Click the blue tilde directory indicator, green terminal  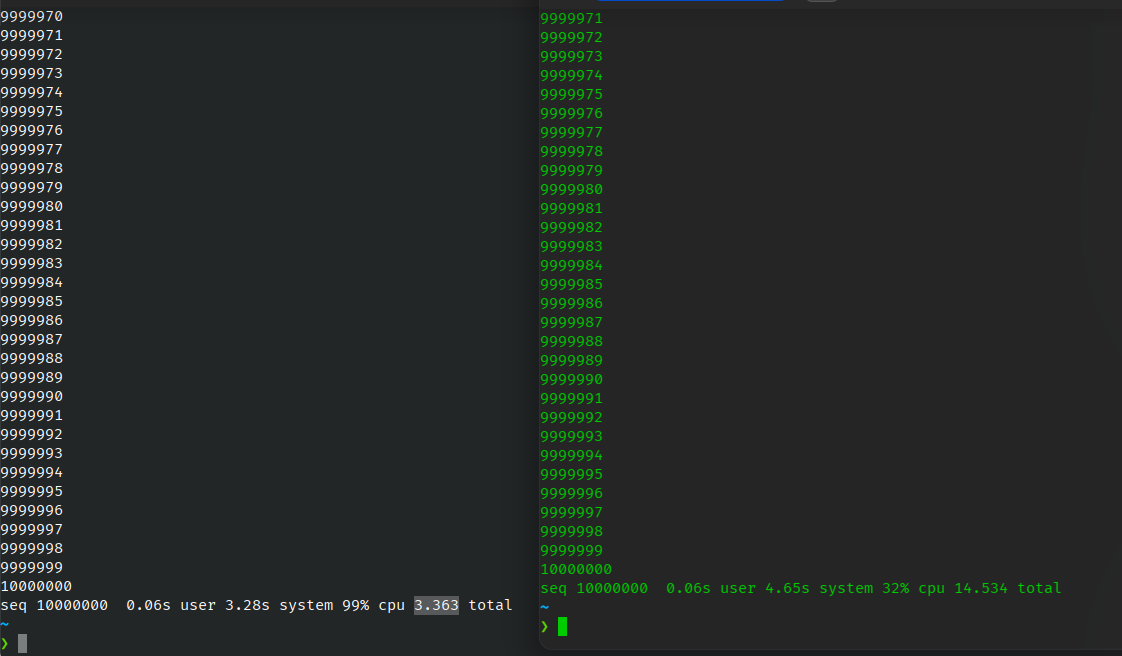pos(545,607)
